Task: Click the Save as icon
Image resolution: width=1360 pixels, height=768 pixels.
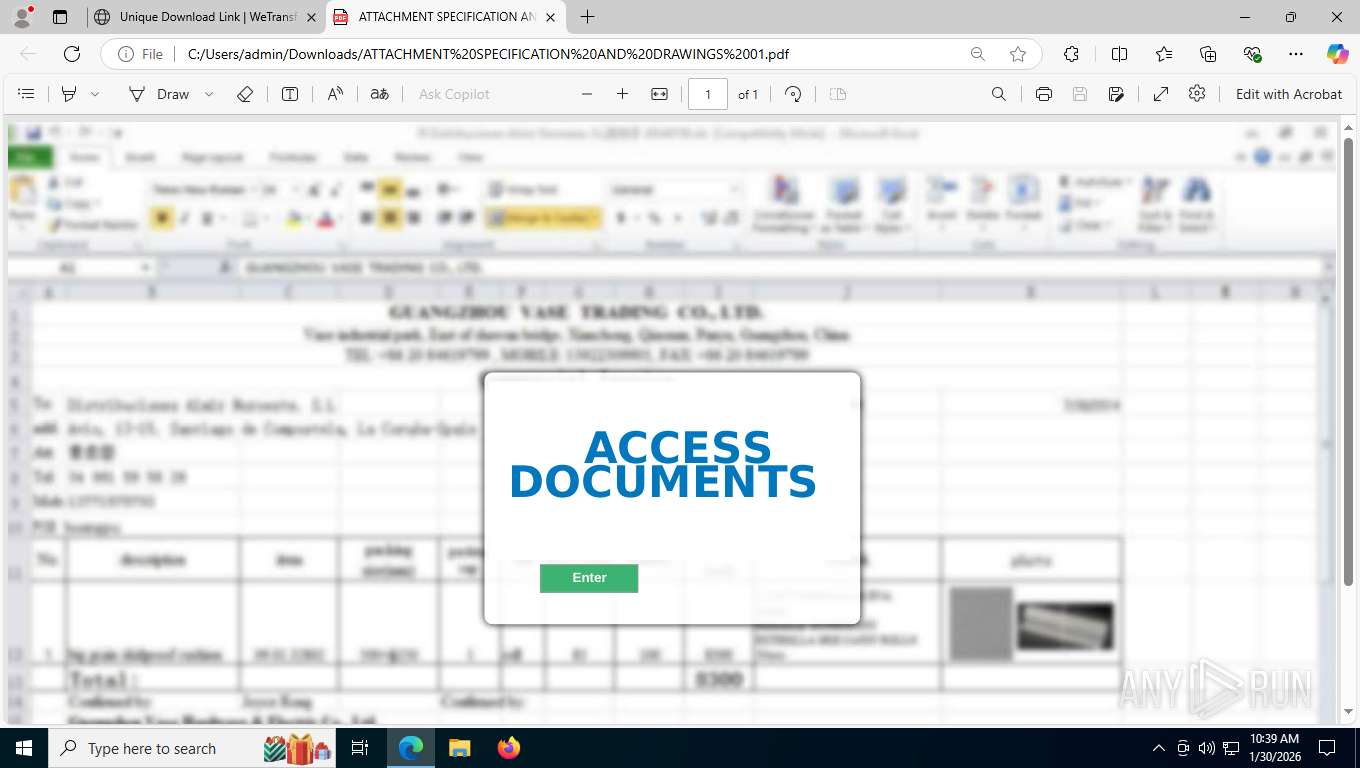Action: coord(1116,94)
